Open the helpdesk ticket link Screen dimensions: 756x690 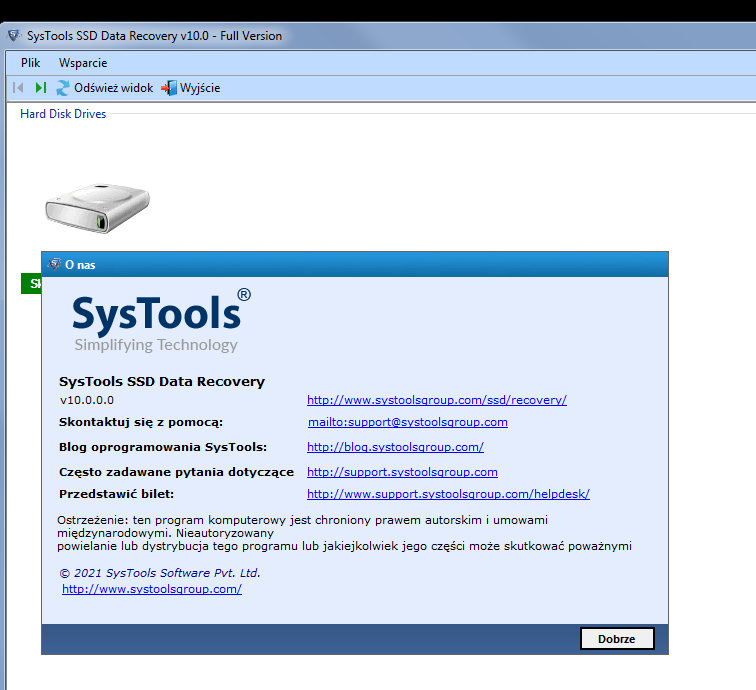point(448,494)
